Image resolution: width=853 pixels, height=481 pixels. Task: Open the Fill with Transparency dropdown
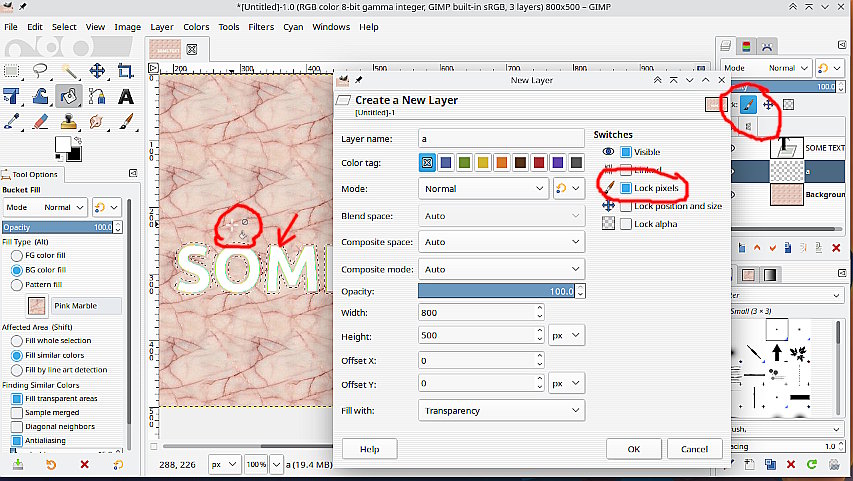[x=501, y=410]
